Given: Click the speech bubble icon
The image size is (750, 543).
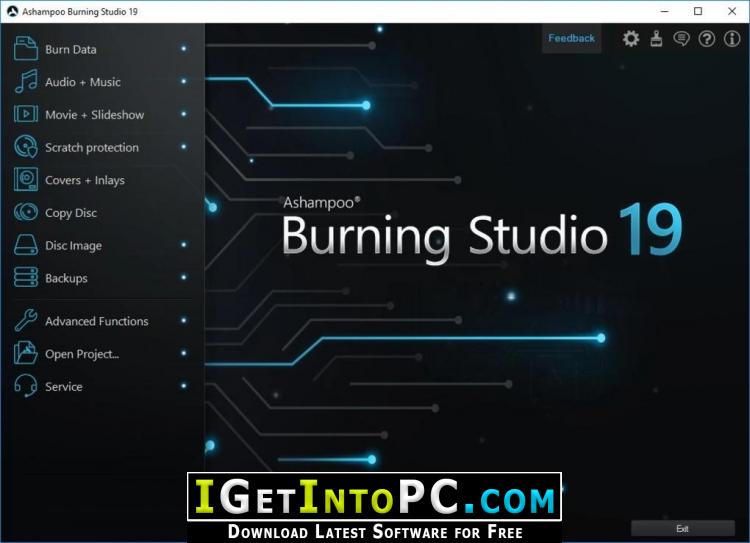Looking at the screenshot, I should (681, 38).
